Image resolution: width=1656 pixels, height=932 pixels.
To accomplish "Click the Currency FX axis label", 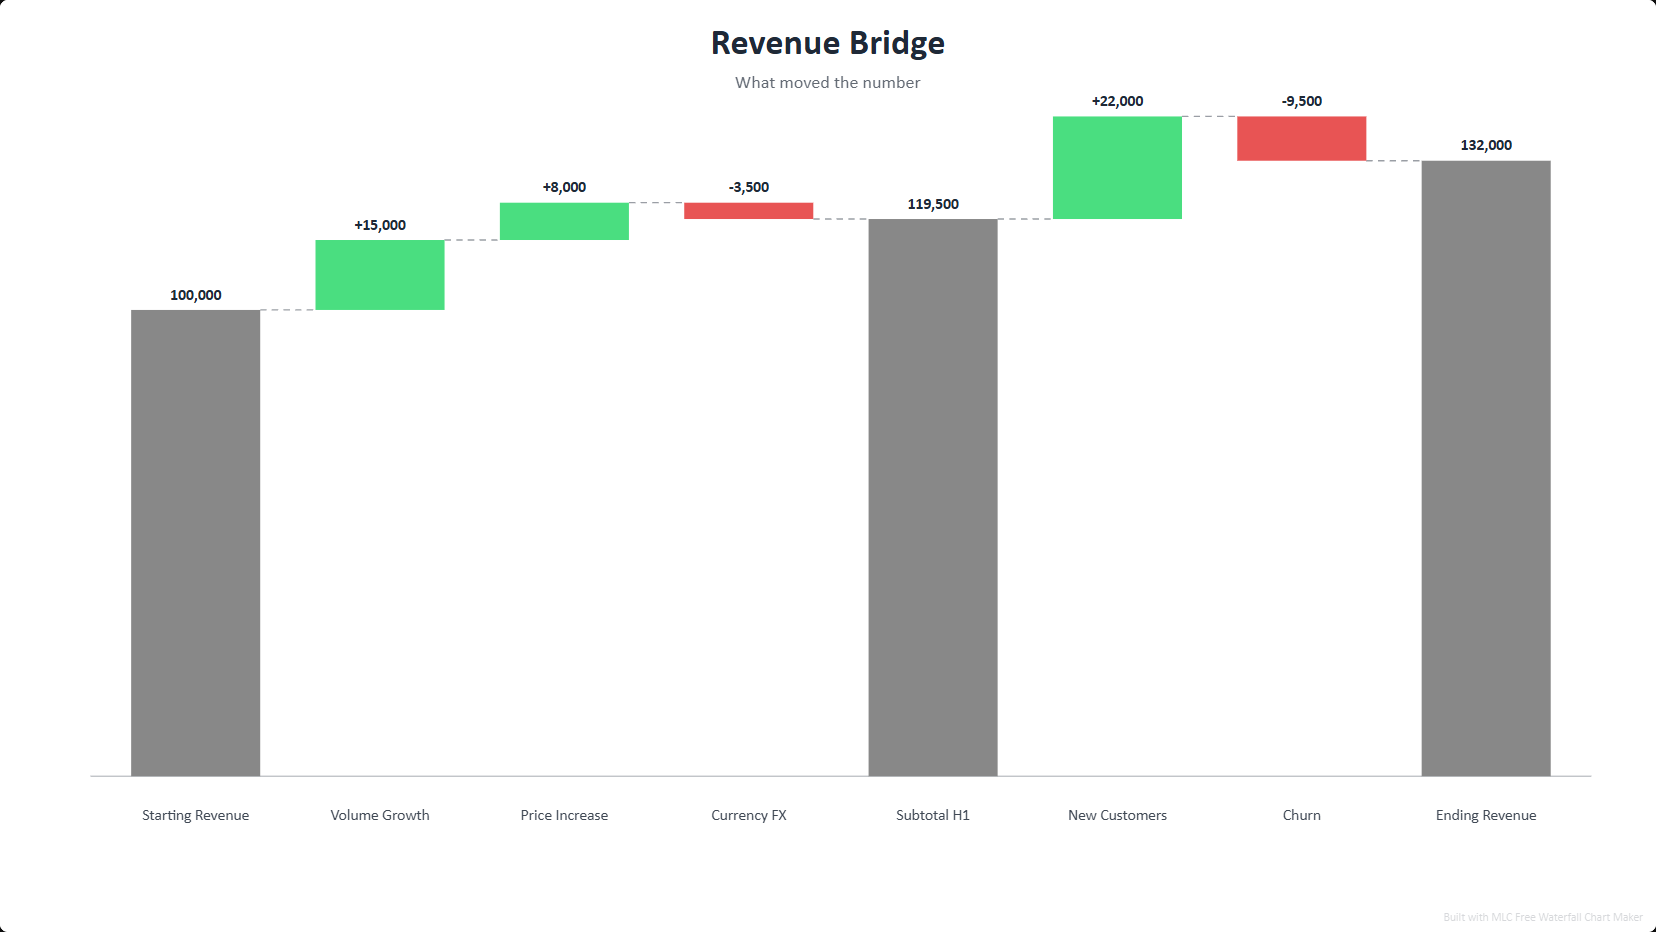I will [x=749, y=815].
